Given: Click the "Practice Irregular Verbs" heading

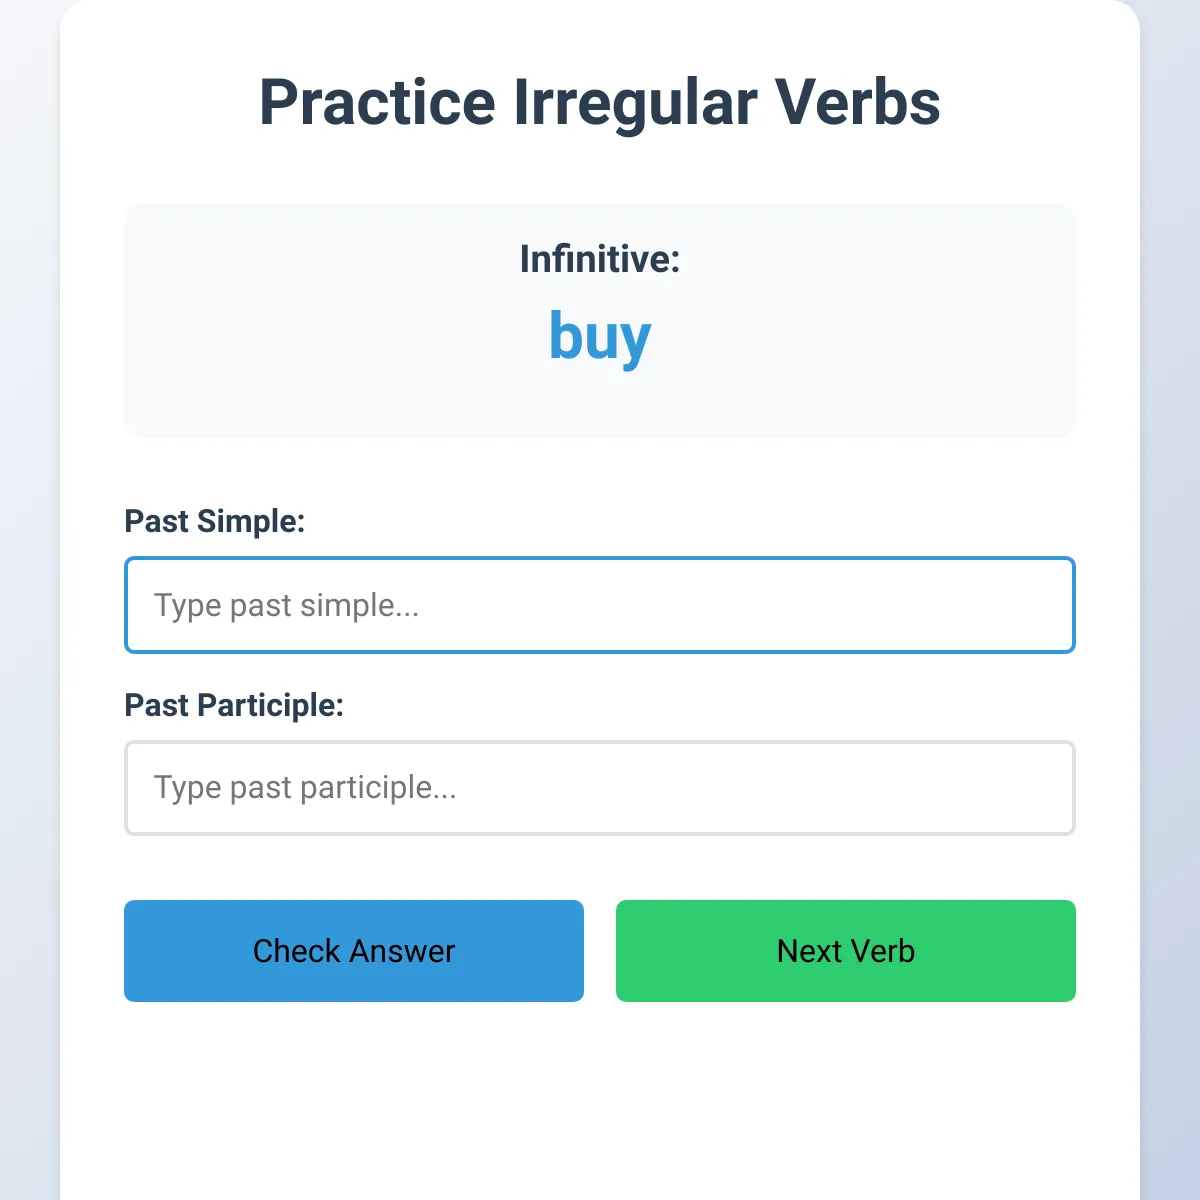Looking at the screenshot, I should click(x=600, y=102).
